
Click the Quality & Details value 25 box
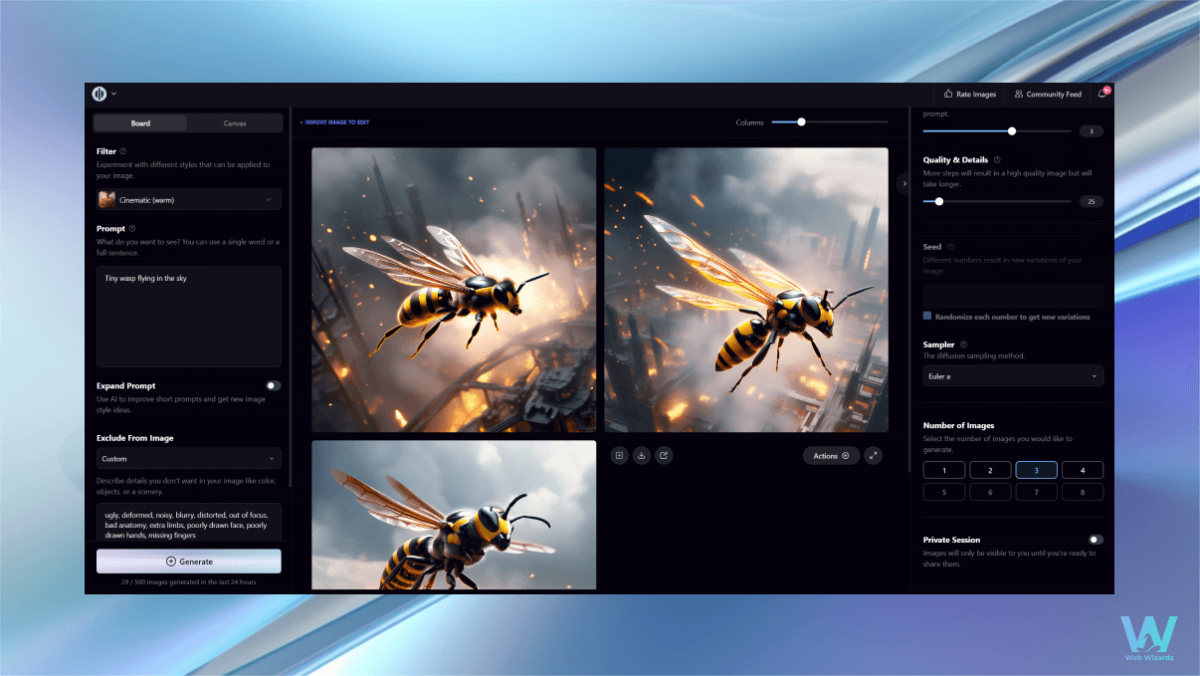(1091, 201)
